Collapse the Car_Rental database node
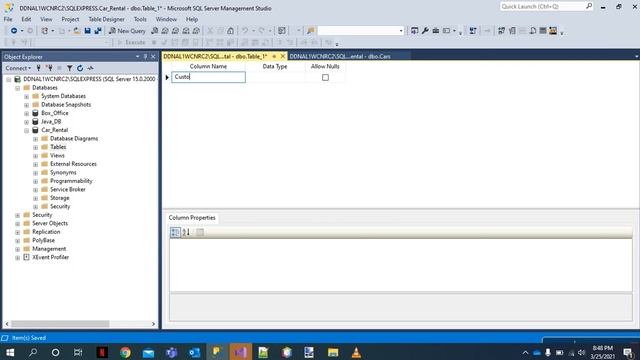640x360 pixels. point(27,130)
